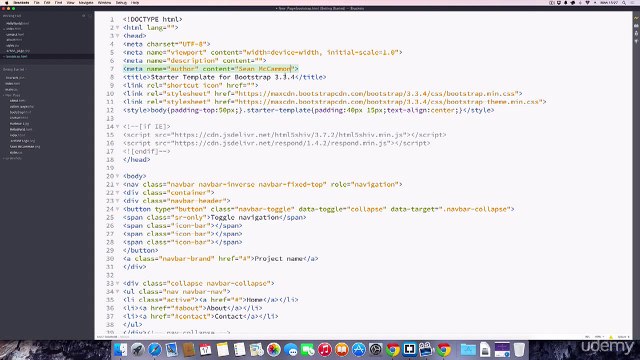Start Live Preview with the lightning bolt icon

tap(636, 18)
